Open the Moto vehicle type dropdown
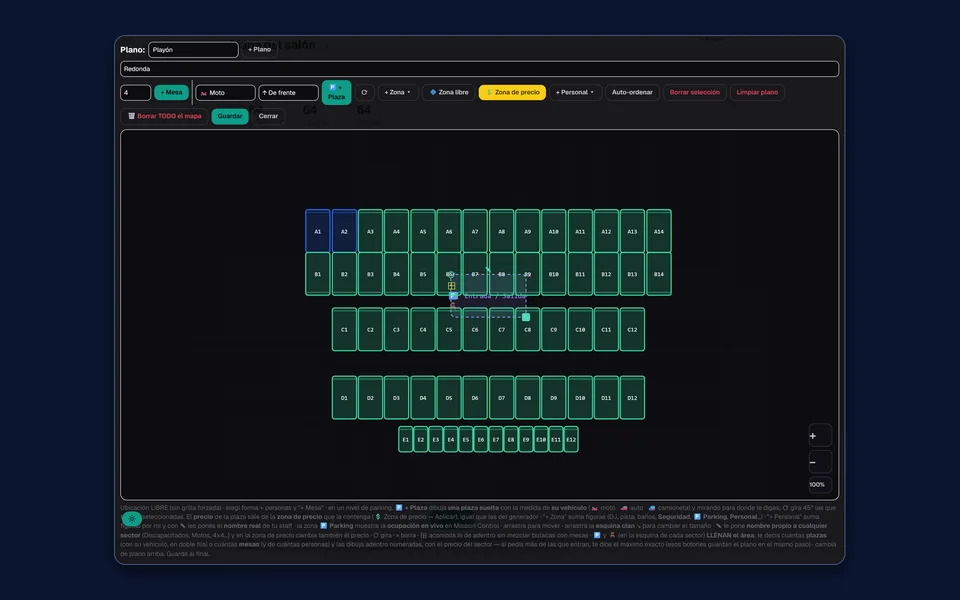Screen dimensions: 960x600 pos(225,92)
